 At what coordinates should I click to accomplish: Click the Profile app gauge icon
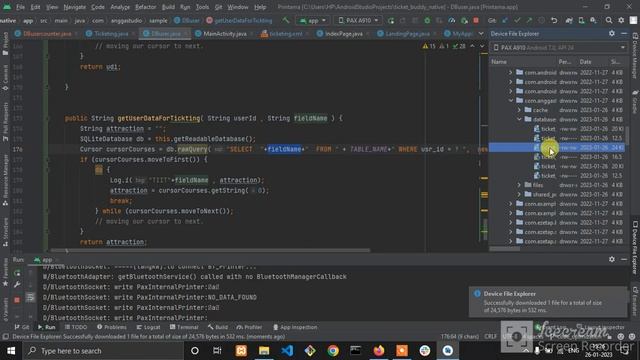click(x=451, y=20)
